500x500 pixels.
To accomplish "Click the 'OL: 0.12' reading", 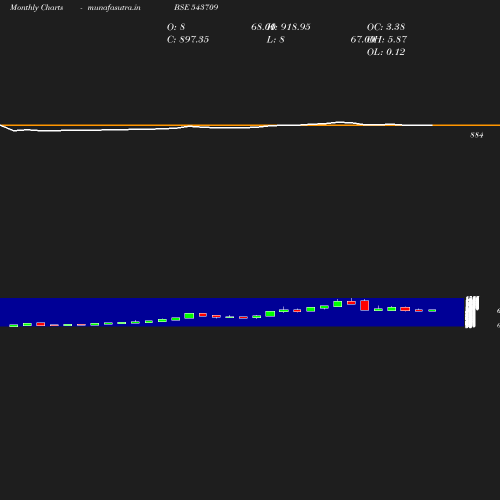I will [x=386, y=52].
